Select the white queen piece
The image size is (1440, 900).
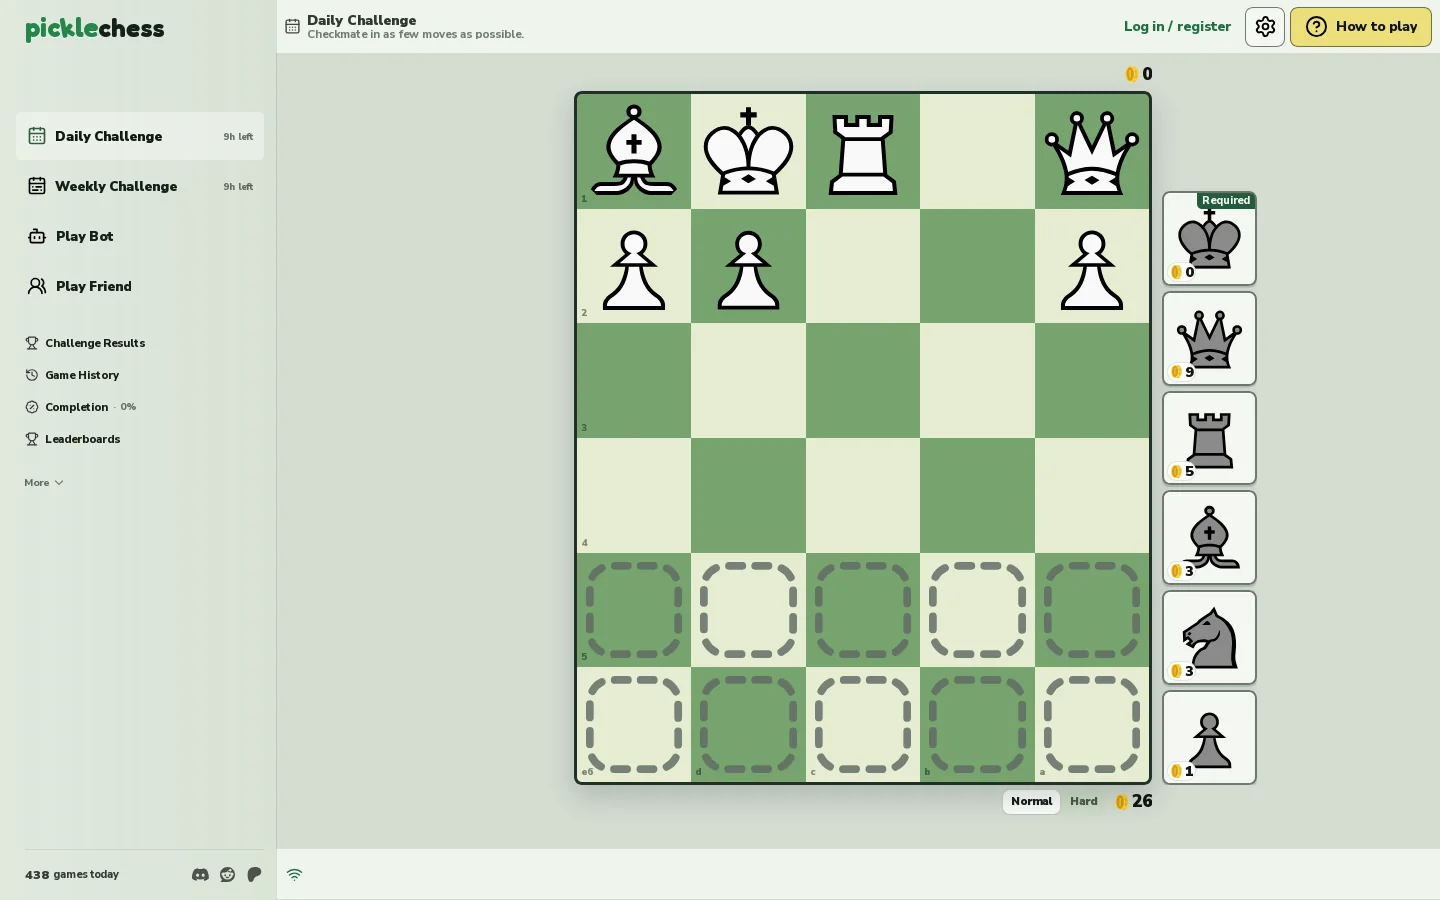1092,152
